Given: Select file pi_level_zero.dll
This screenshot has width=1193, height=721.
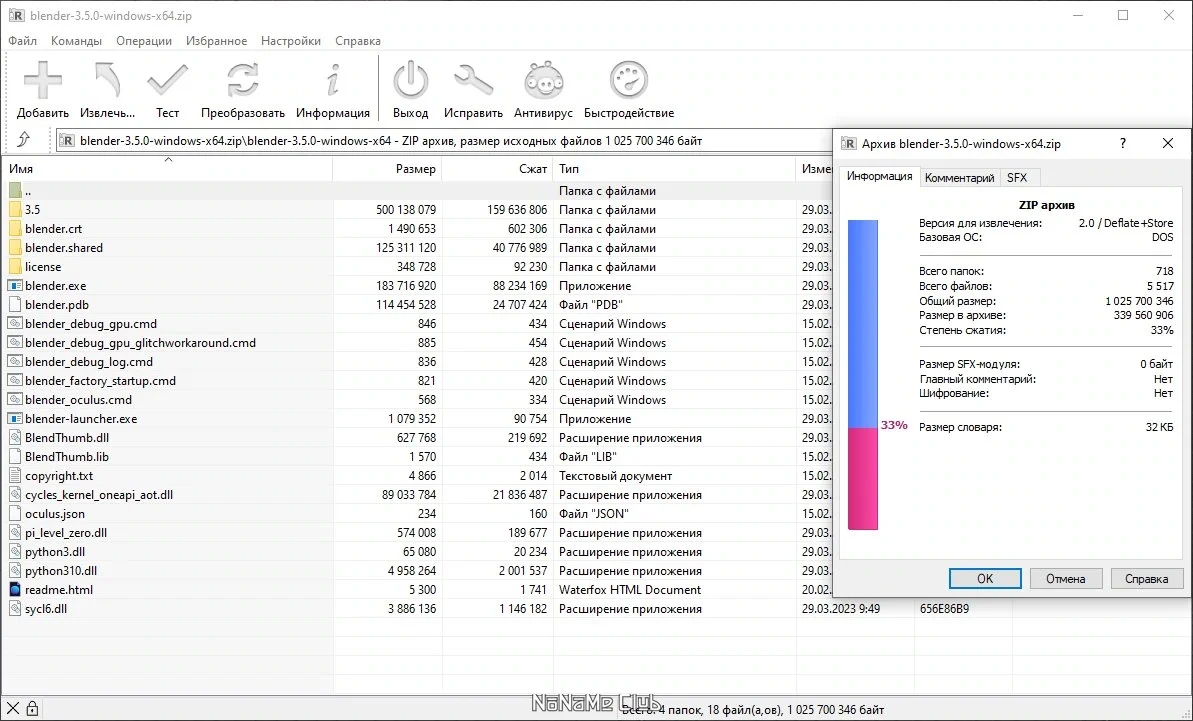Looking at the screenshot, I should pos(66,533).
